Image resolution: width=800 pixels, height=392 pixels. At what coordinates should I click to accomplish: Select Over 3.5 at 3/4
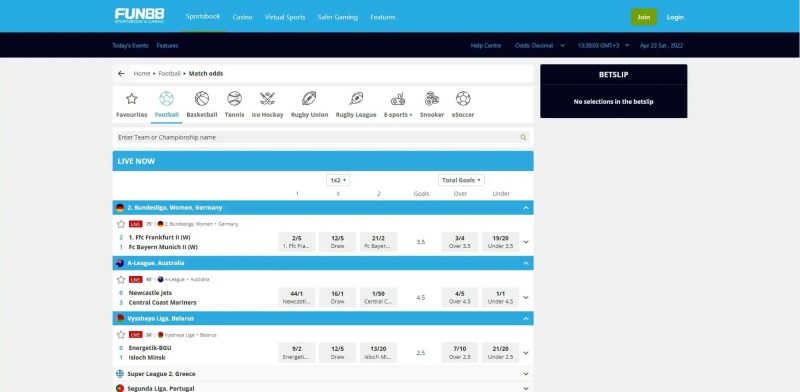[x=460, y=242]
